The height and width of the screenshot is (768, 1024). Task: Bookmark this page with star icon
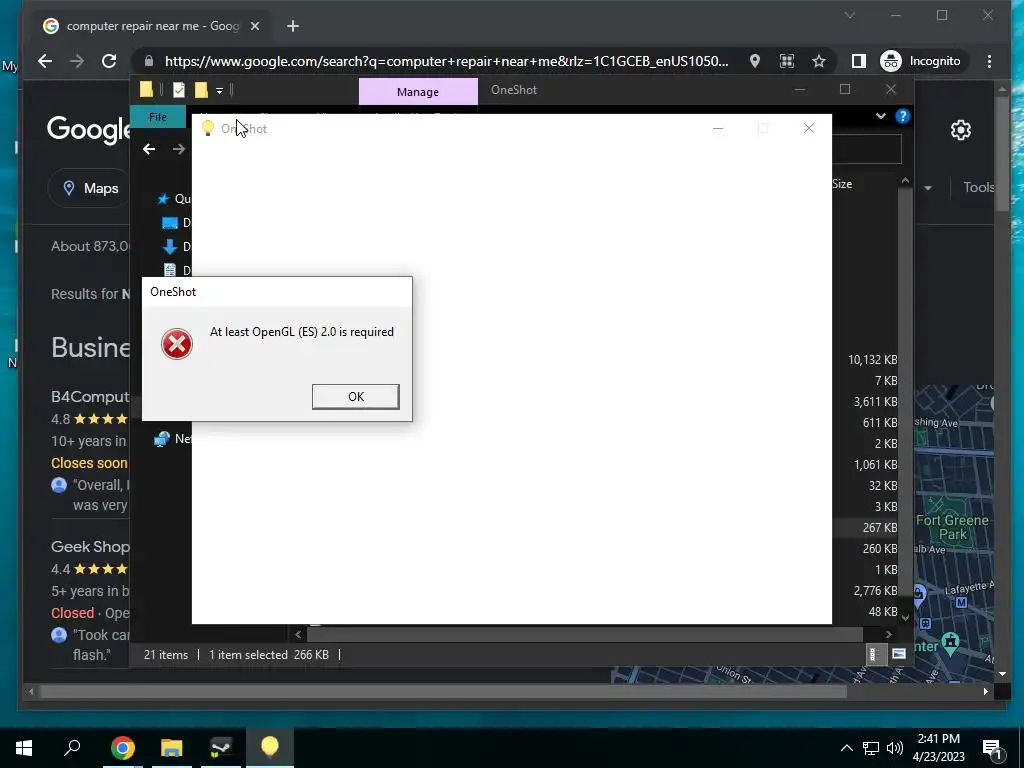(x=819, y=61)
